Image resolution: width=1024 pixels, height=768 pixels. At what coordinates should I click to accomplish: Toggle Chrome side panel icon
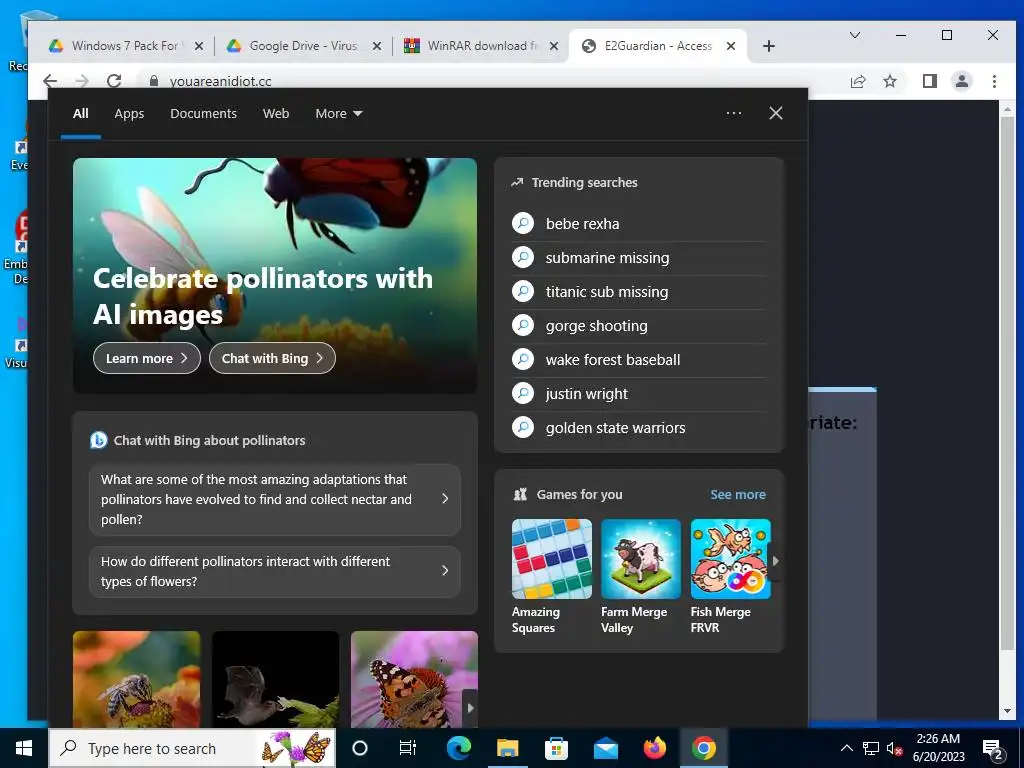tap(930, 81)
